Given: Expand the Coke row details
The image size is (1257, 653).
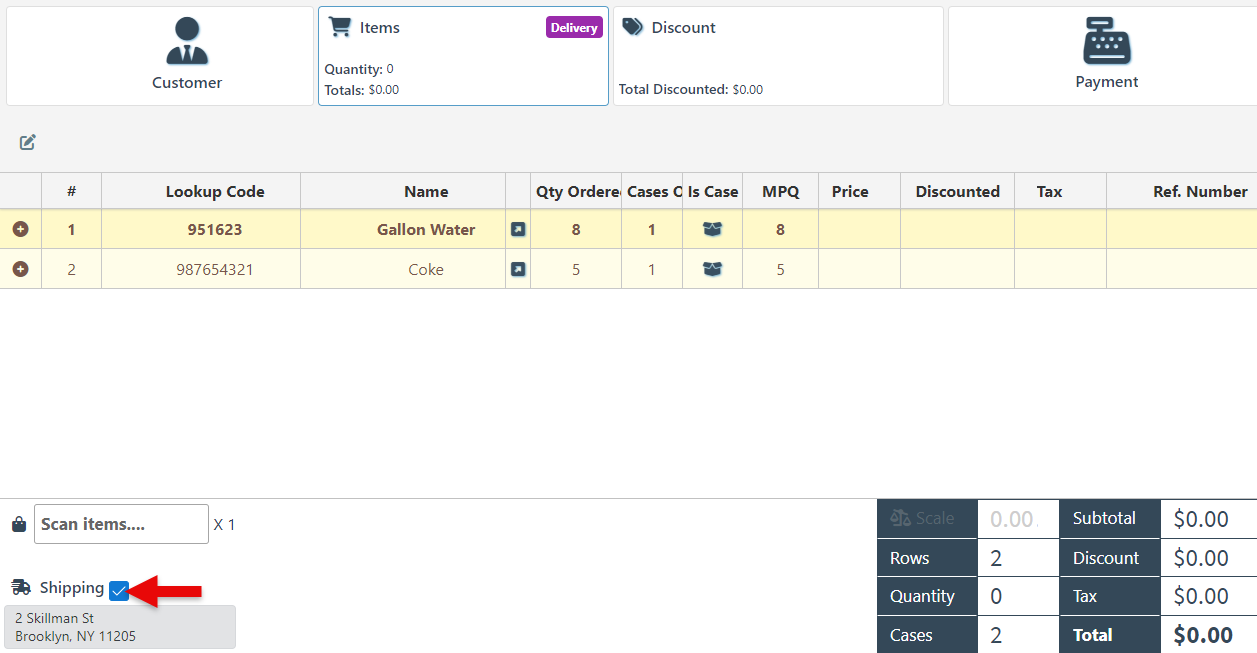Looking at the screenshot, I should (x=20, y=270).
